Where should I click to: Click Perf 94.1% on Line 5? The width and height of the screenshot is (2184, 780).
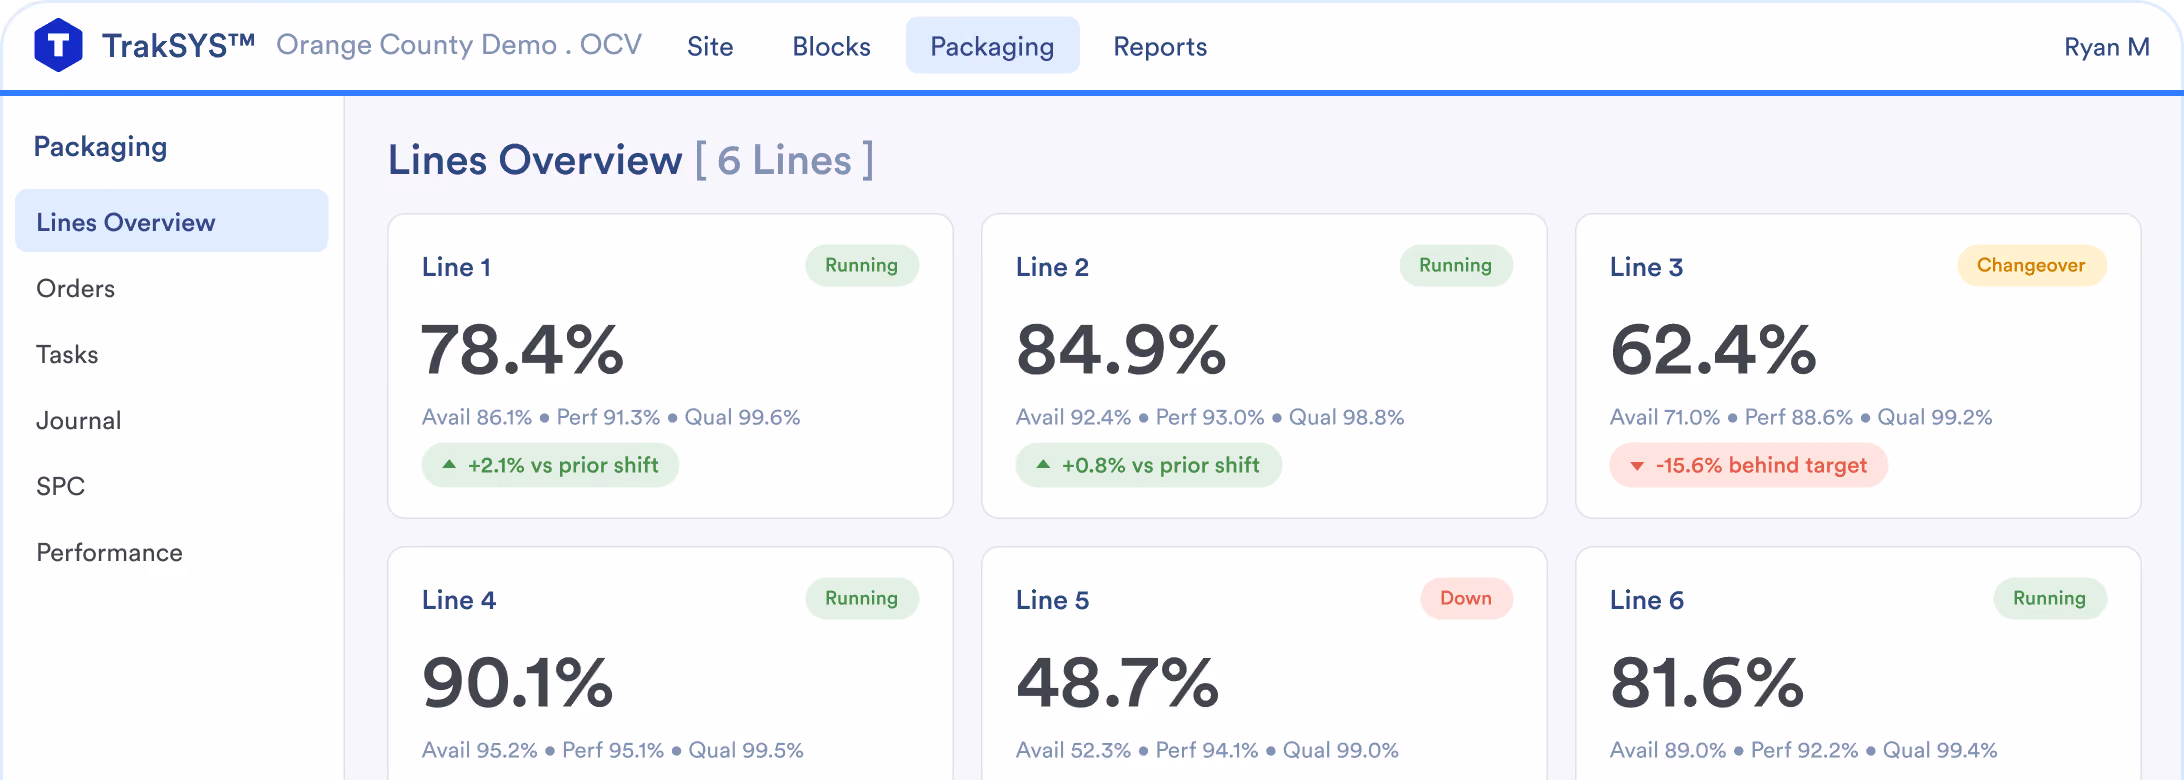(1207, 750)
